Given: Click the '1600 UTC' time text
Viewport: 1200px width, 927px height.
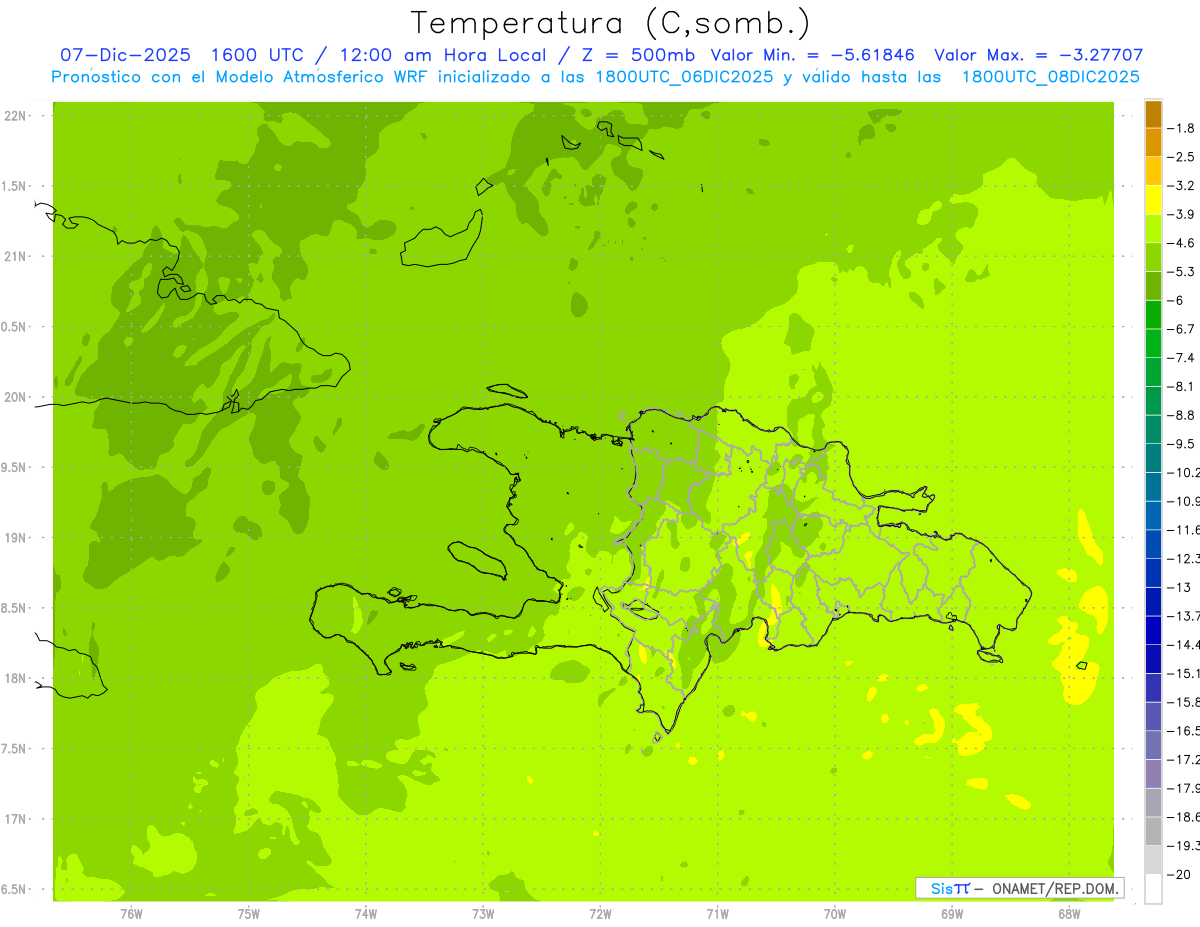Looking at the screenshot, I should click(x=257, y=55).
